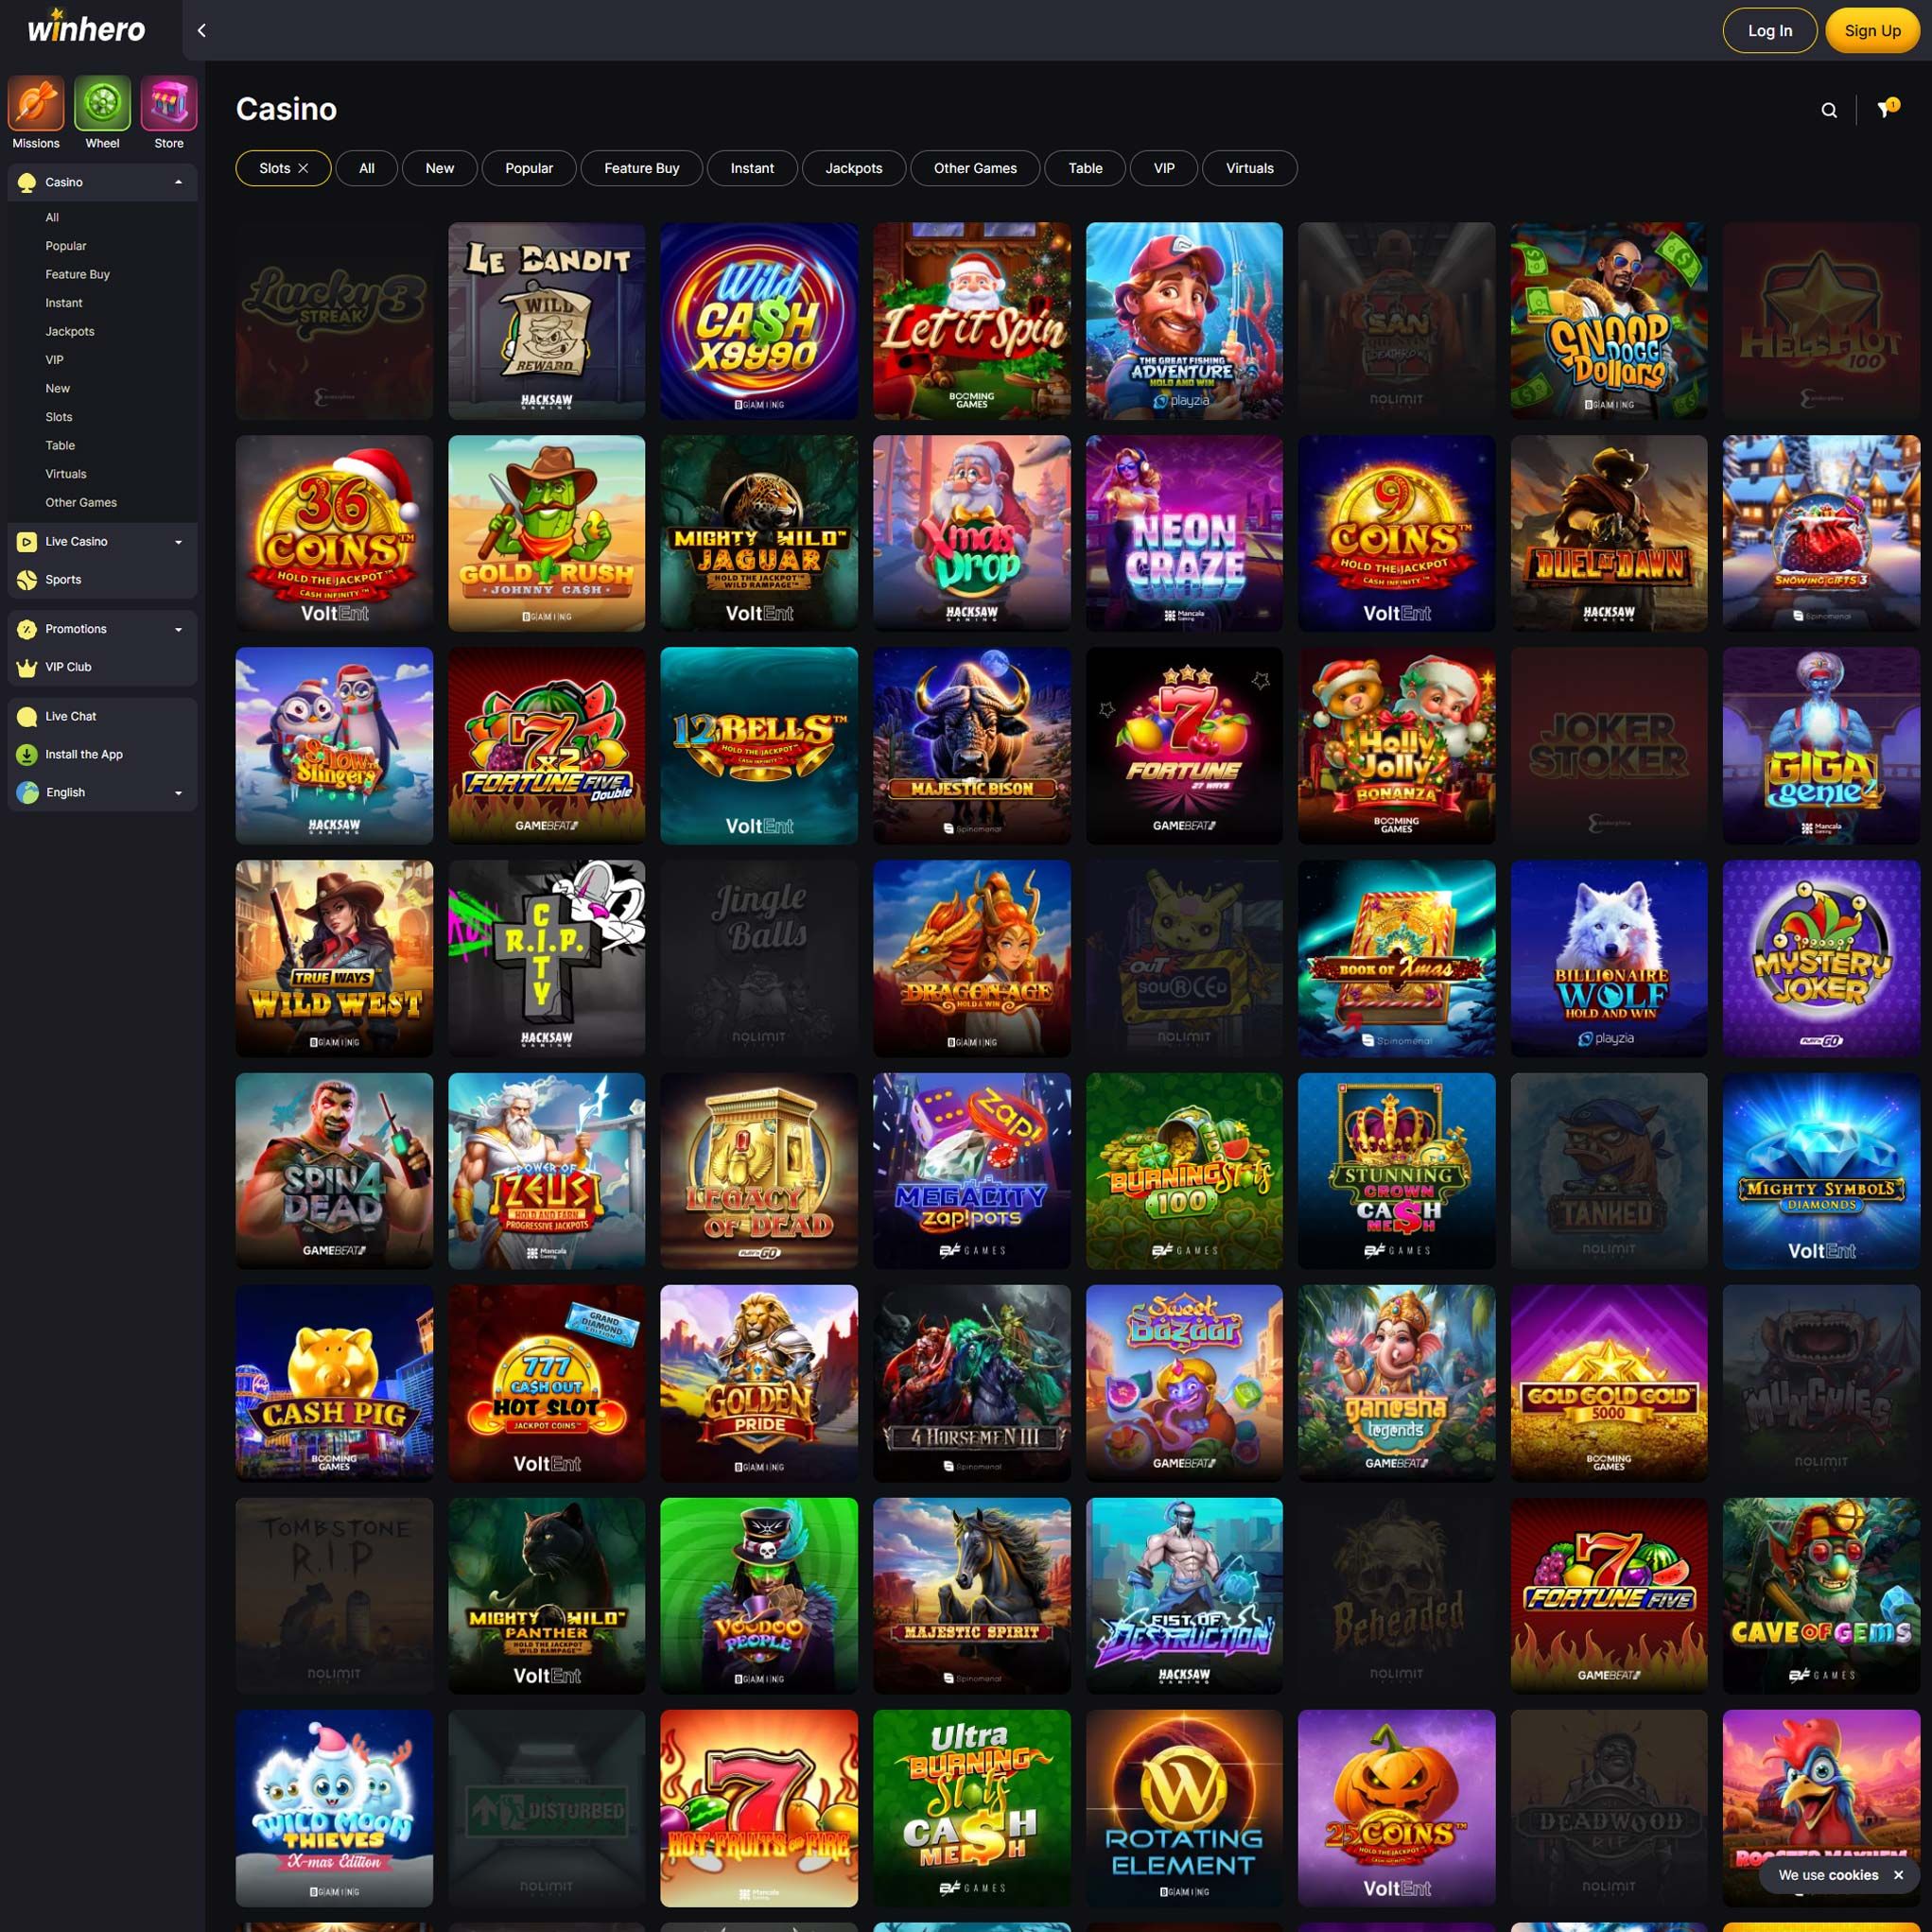This screenshot has width=1932, height=1932.
Task: Open Legacy of Dead game
Action: [759, 1171]
